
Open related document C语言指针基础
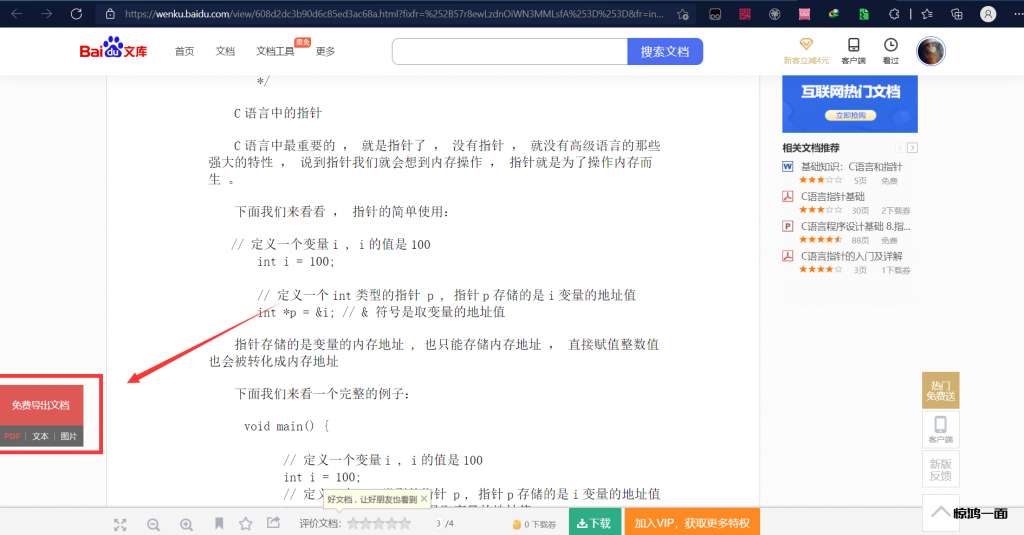point(832,197)
